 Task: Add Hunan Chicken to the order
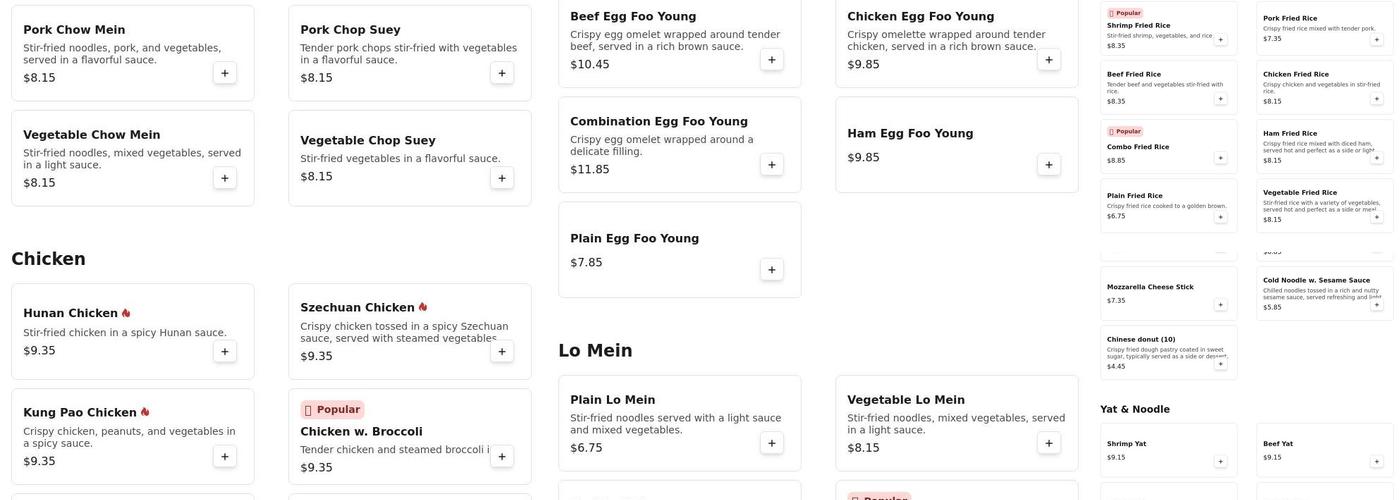224,352
